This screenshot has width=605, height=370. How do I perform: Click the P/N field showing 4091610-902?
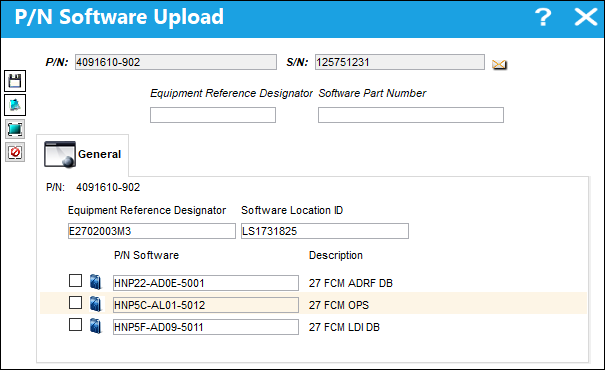(176, 62)
